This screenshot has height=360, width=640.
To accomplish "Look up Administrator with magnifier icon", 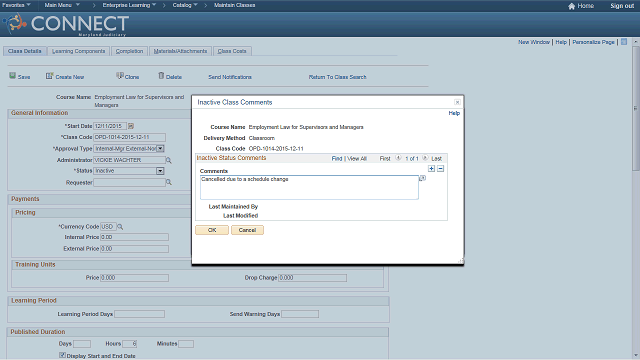I will click(x=169, y=160).
